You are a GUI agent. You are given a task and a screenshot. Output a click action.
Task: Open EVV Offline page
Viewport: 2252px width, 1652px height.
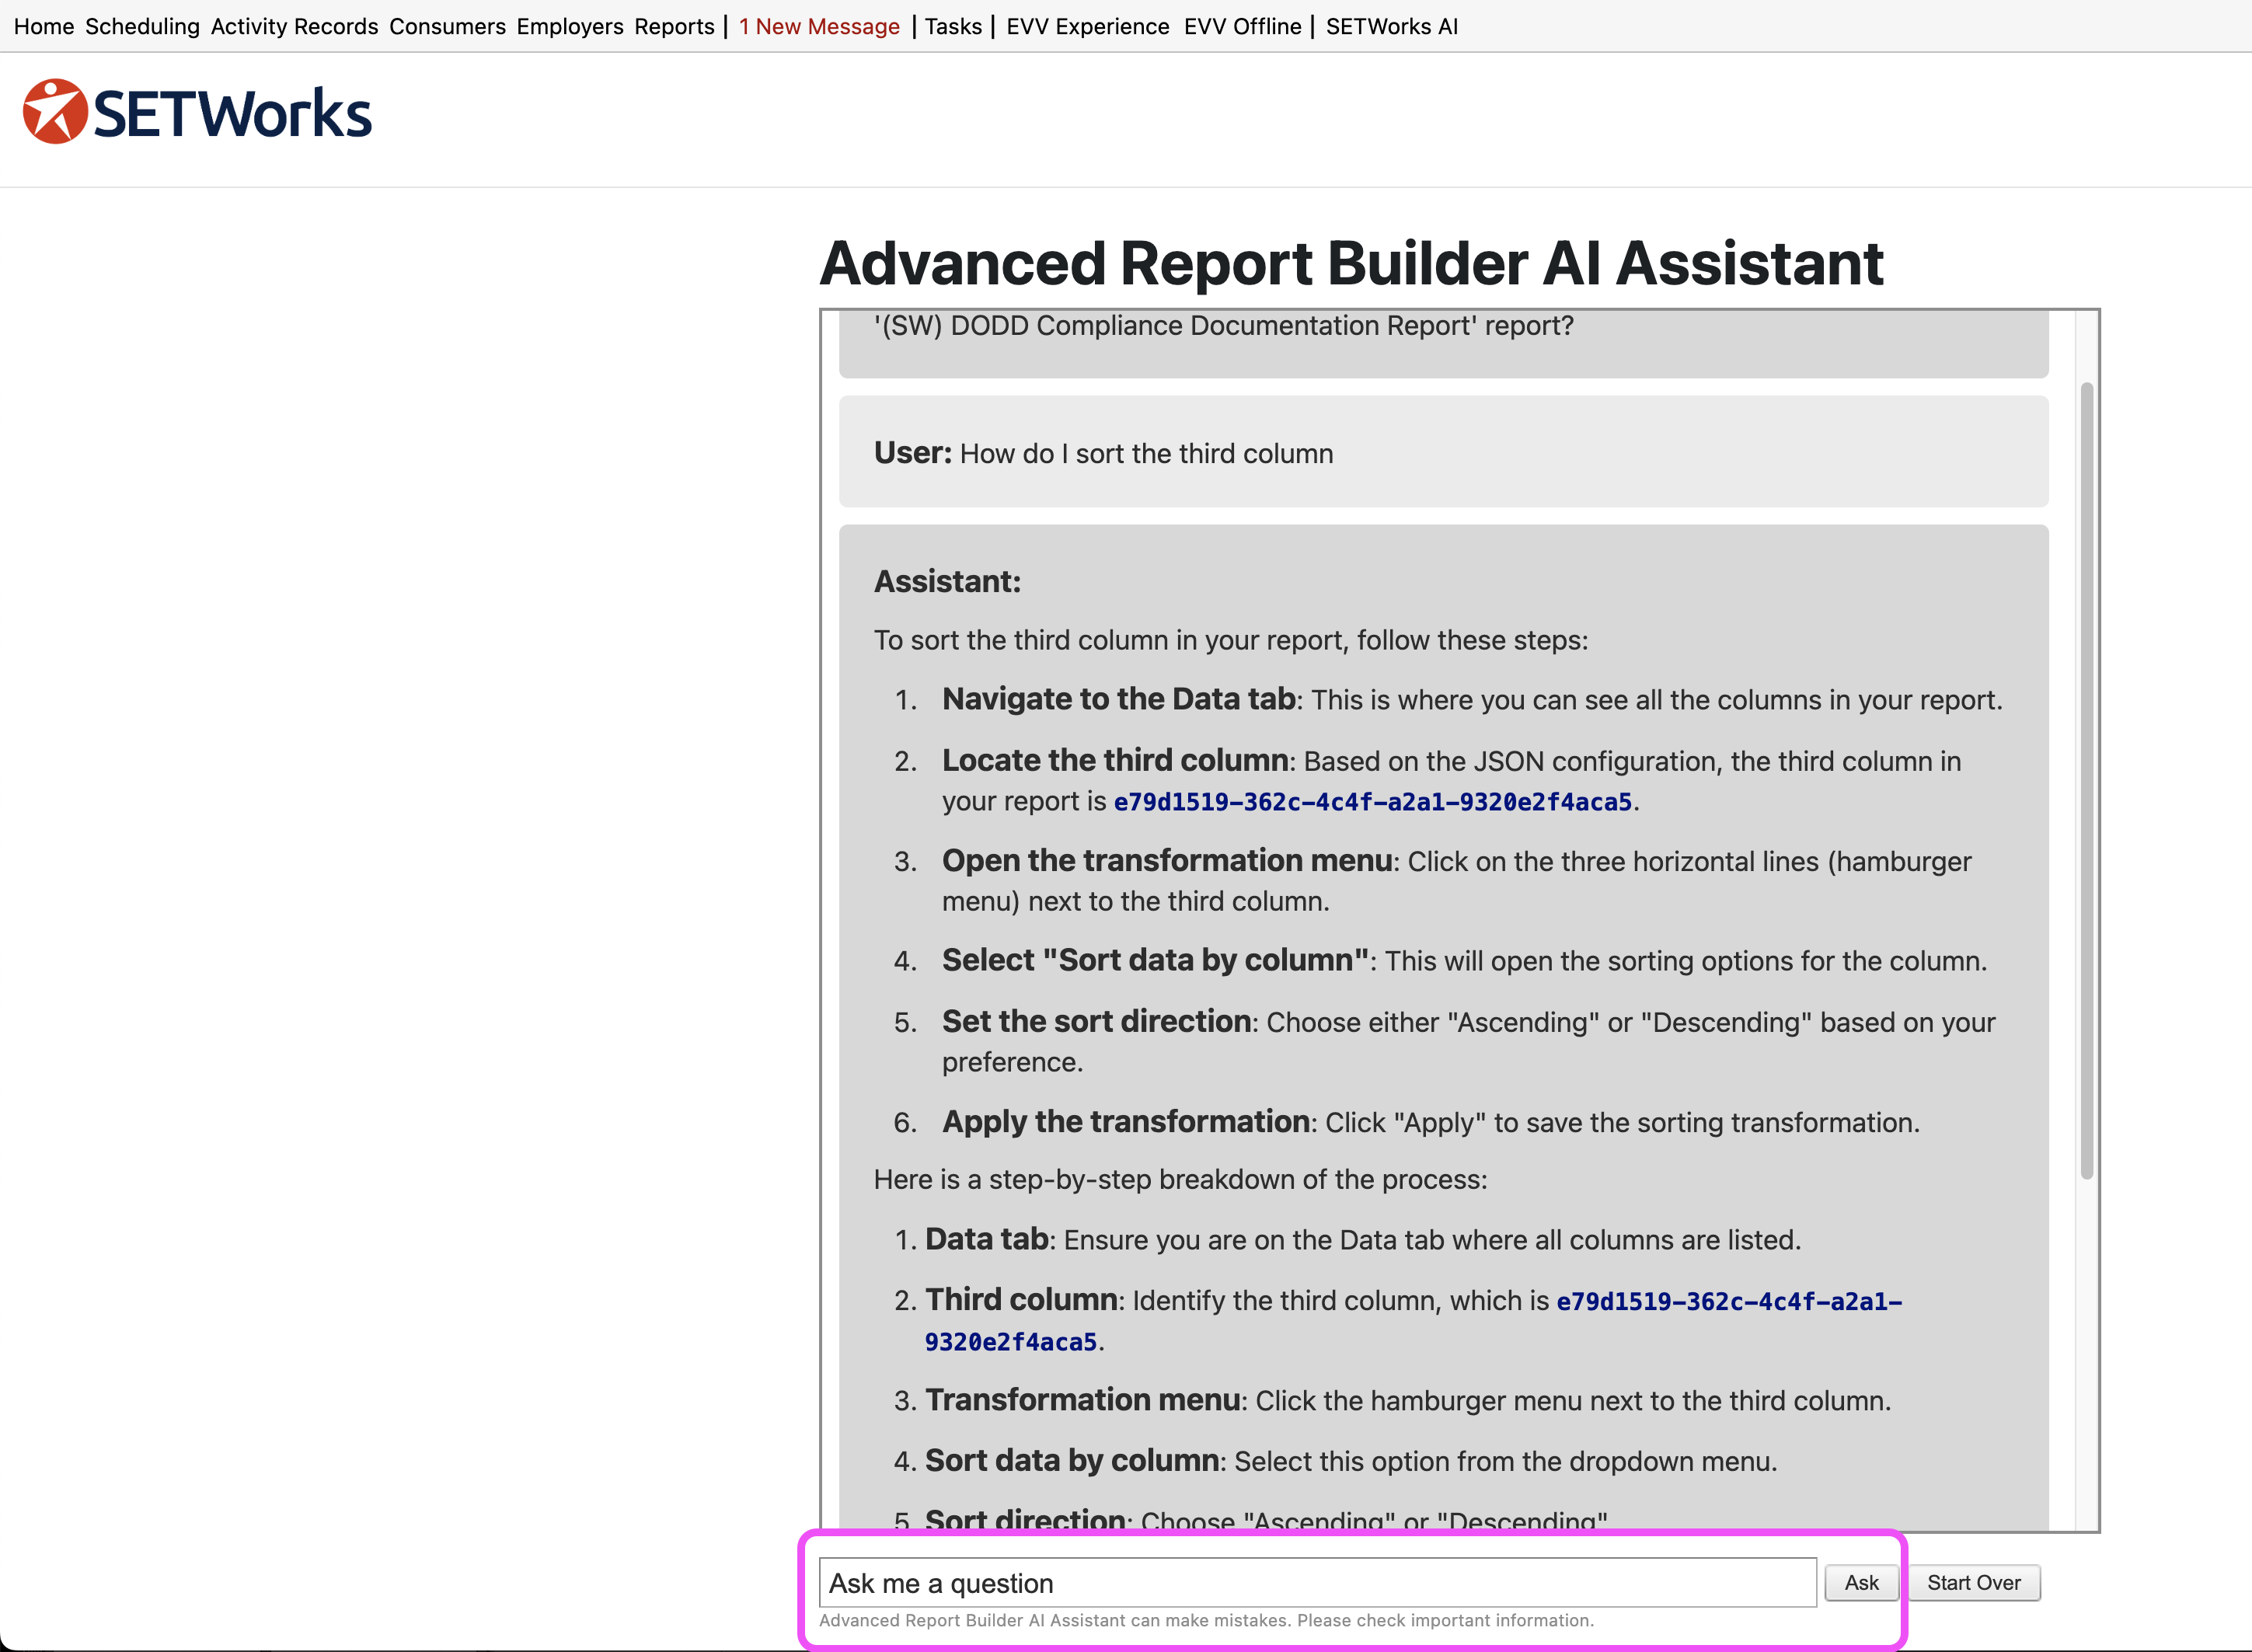(x=1242, y=26)
